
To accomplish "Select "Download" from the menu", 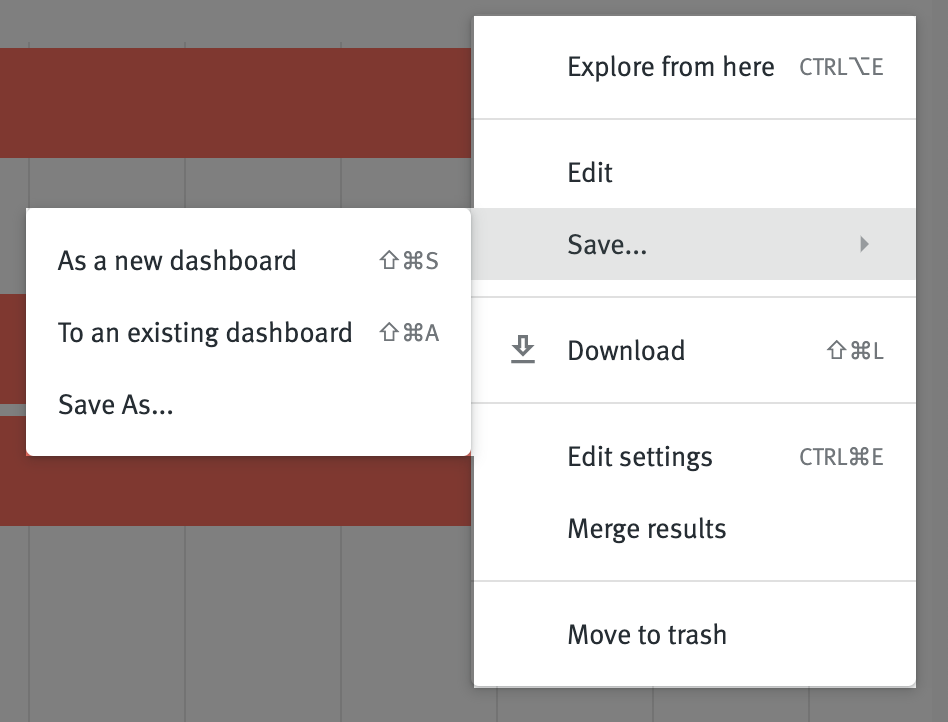I will pyautogui.click(x=626, y=350).
